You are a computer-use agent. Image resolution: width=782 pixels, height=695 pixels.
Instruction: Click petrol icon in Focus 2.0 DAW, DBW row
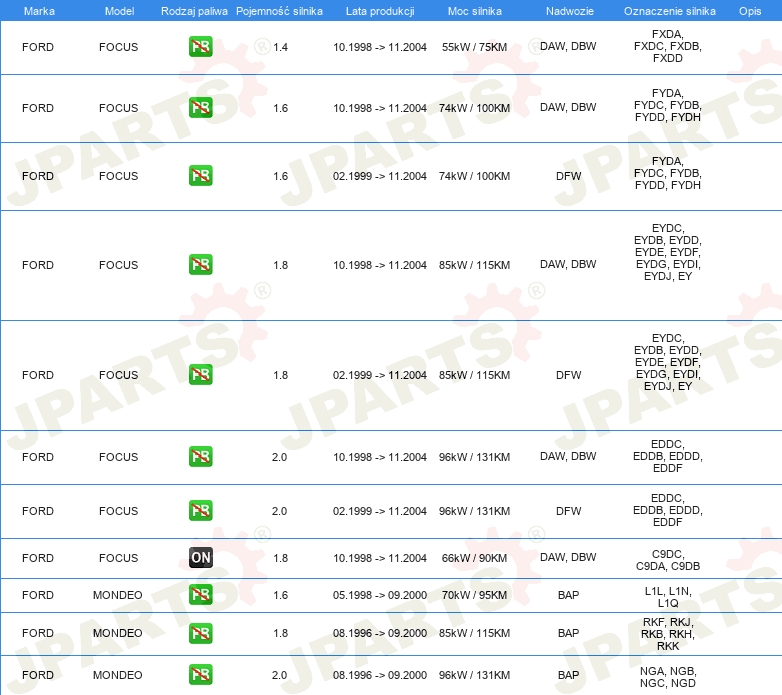(200, 456)
